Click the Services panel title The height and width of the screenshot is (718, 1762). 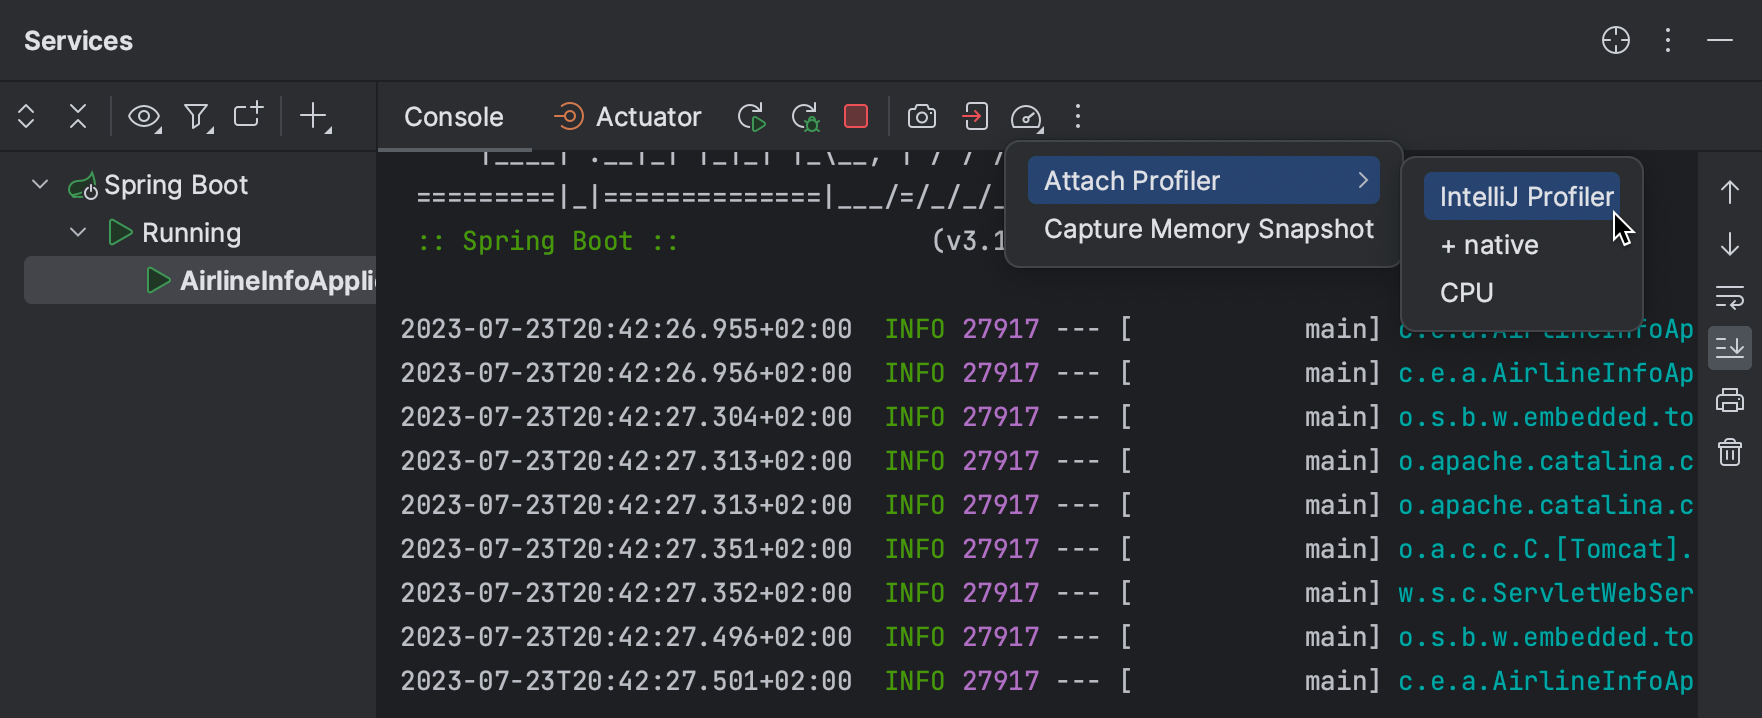[78, 41]
